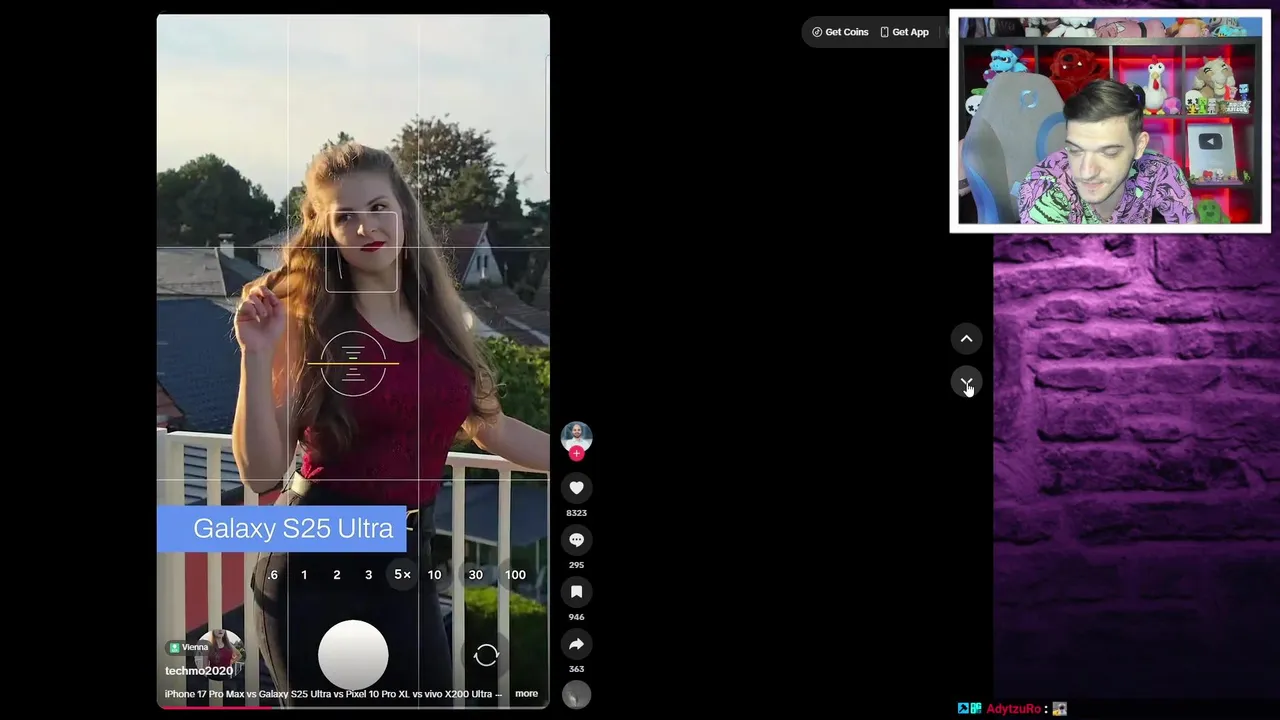The height and width of the screenshot is (720, 1280).
Task: Expand video description with more
Action: pyautogui.click(x=526, y=693)
